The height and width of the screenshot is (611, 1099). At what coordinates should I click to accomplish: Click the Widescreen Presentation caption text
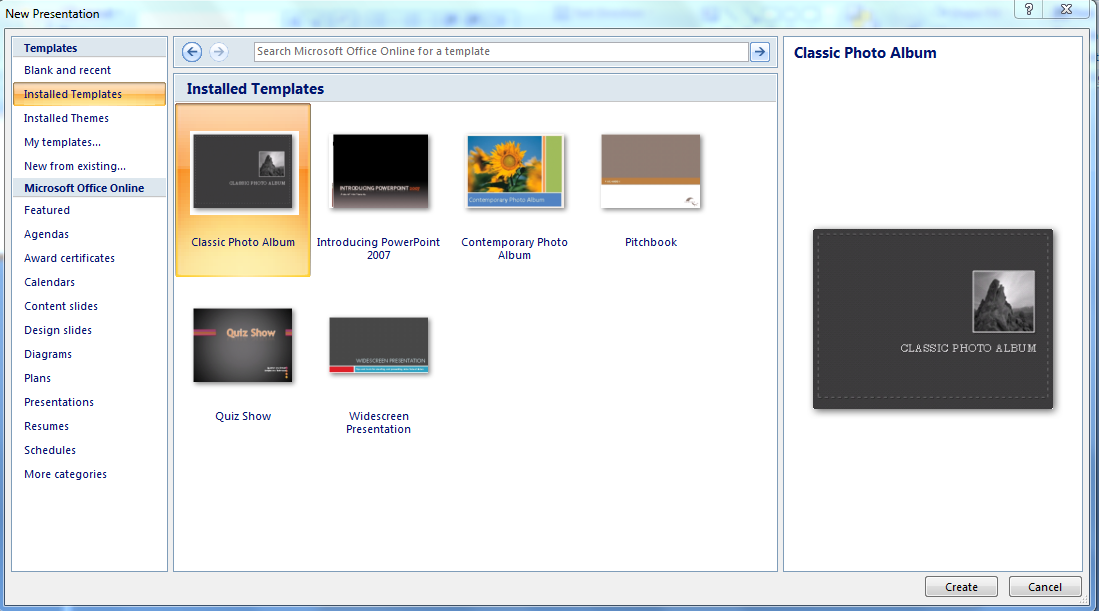coord(378,423)
